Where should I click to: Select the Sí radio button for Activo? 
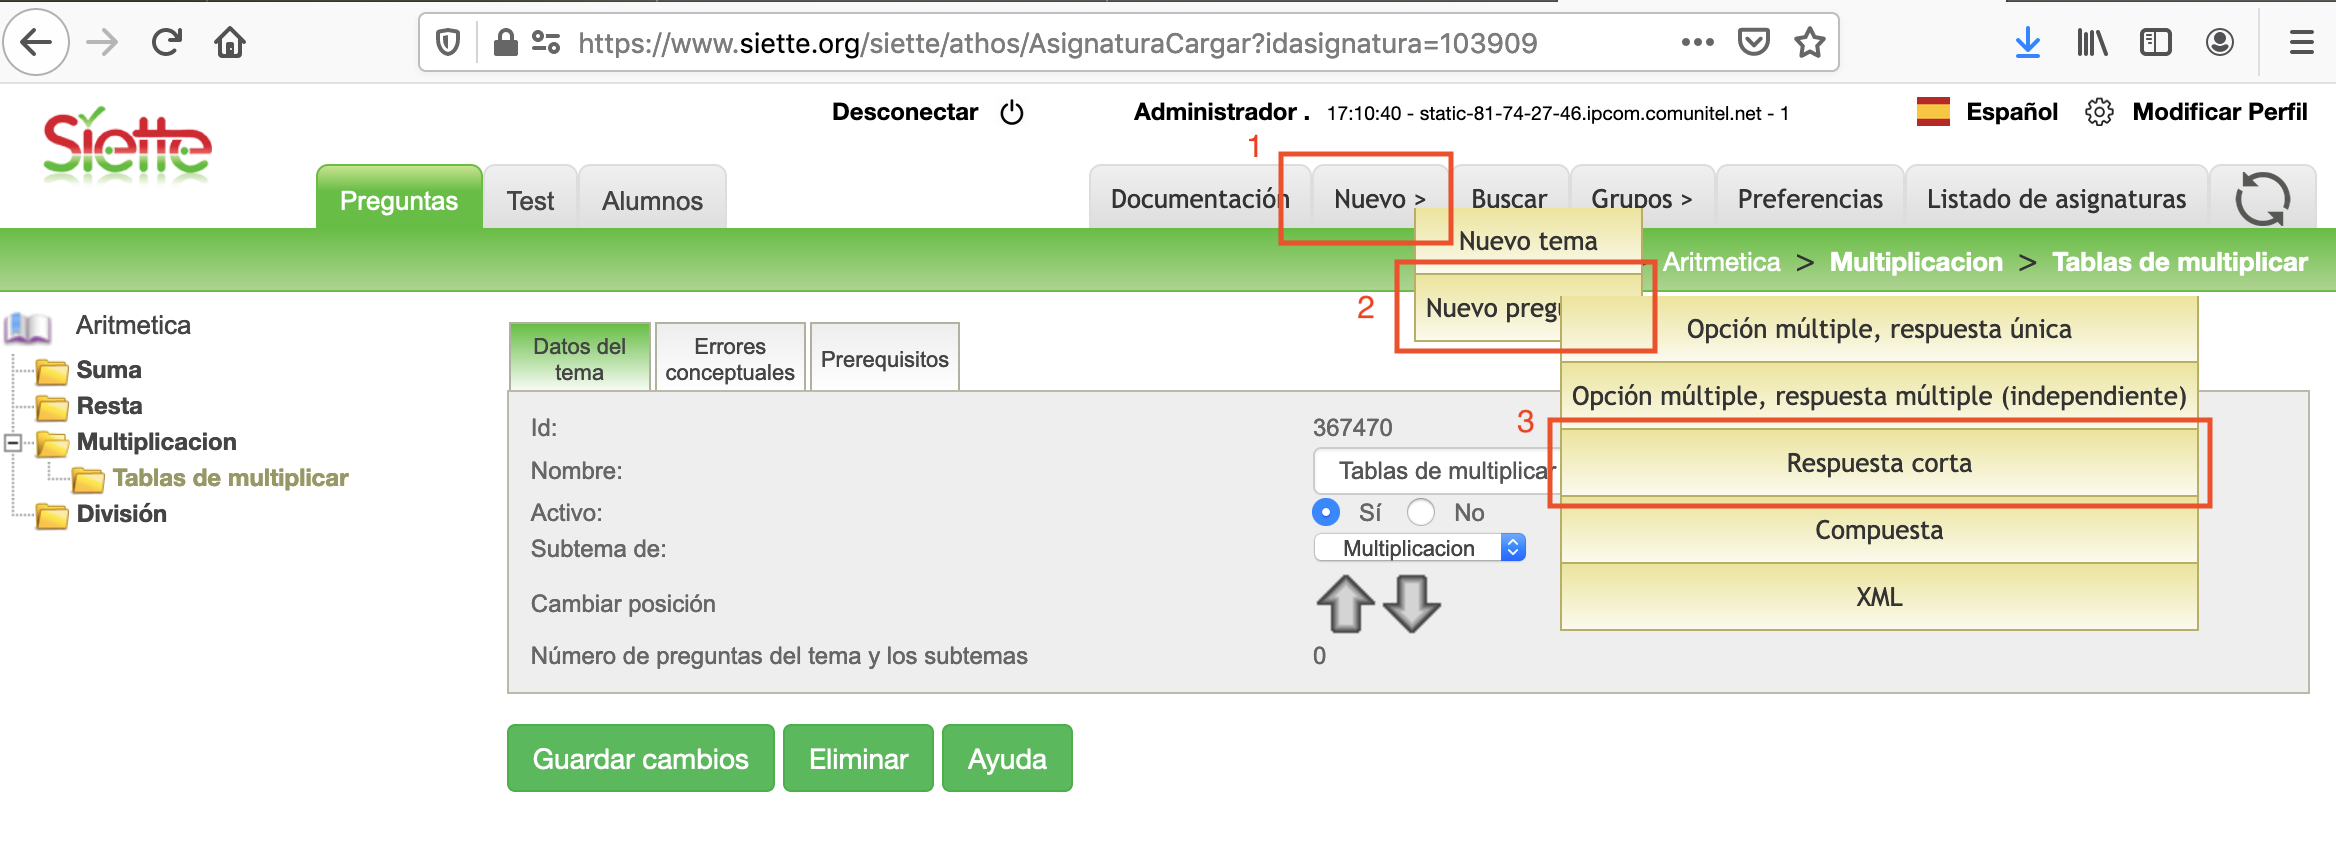point(1326,512)
